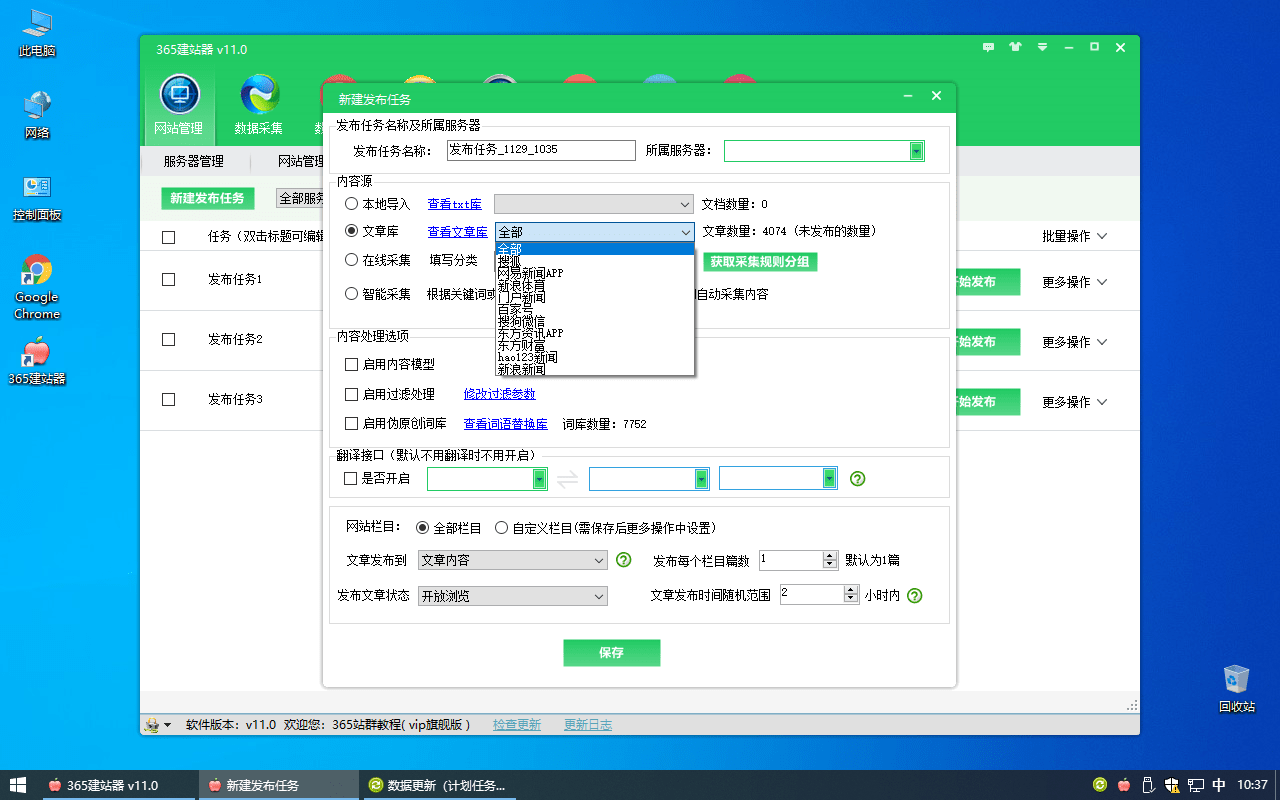The height and width of the screenshot is (800, 1280).
Task: Choose 搜狐 in the article library list
Action: click(594, 261)
